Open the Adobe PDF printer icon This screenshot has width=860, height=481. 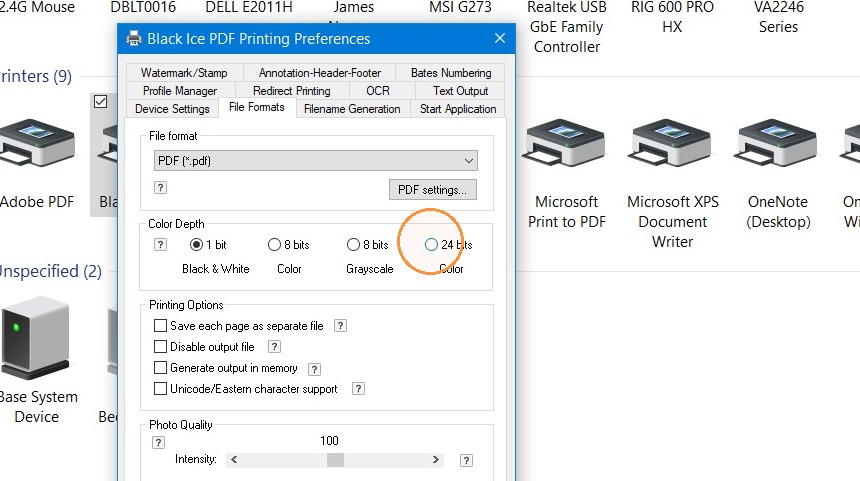pyautogui.click(x=37, y=143)
